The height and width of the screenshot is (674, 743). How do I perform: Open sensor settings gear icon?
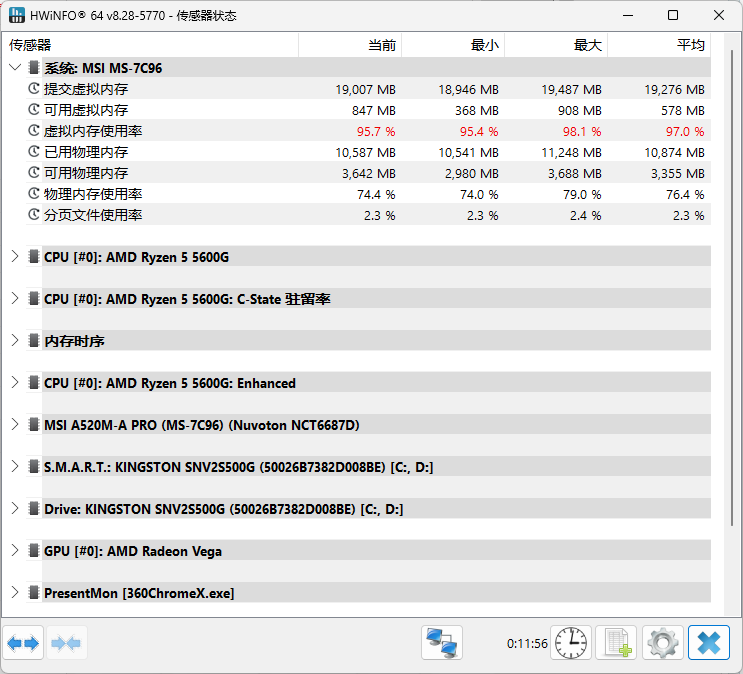pos(662,643)
